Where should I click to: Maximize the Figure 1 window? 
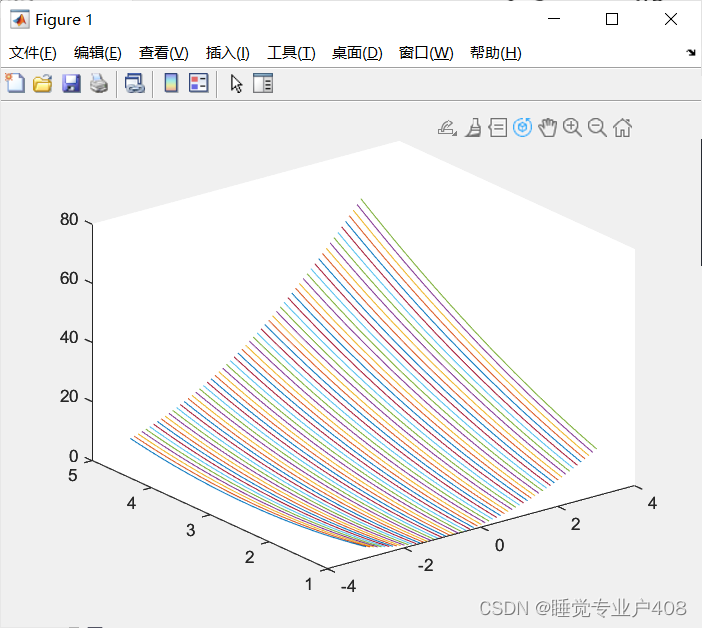click(x=612, y=19)
